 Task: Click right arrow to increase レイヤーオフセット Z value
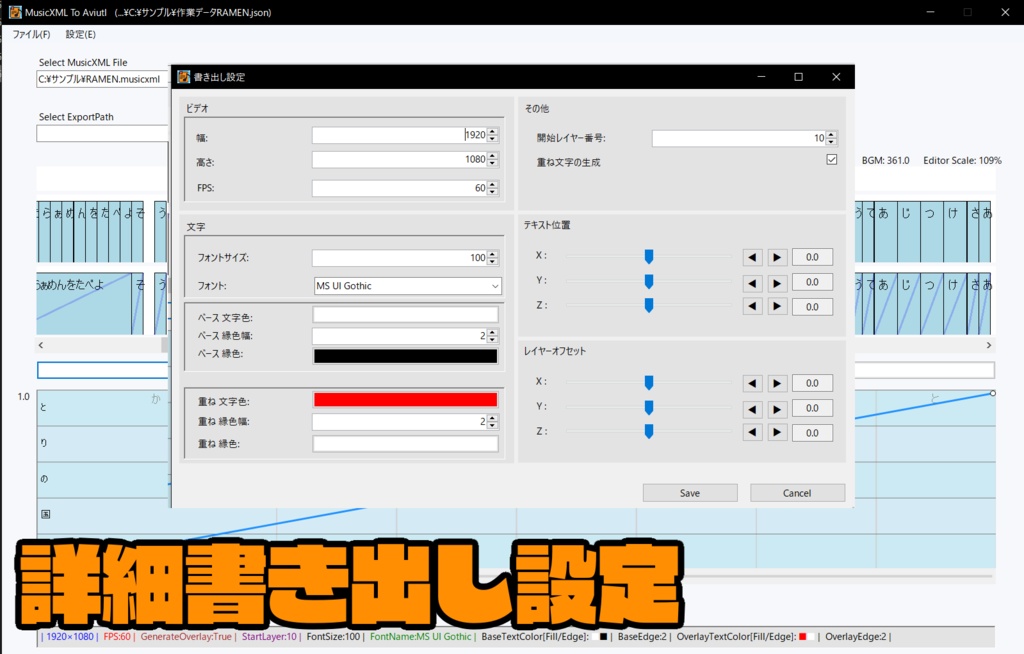pyautogui.click(x=777, y=432)
